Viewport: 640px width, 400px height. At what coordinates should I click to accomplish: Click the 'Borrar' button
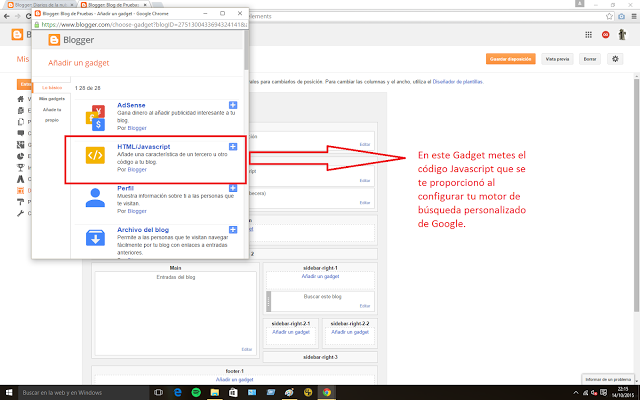(589, 59)
